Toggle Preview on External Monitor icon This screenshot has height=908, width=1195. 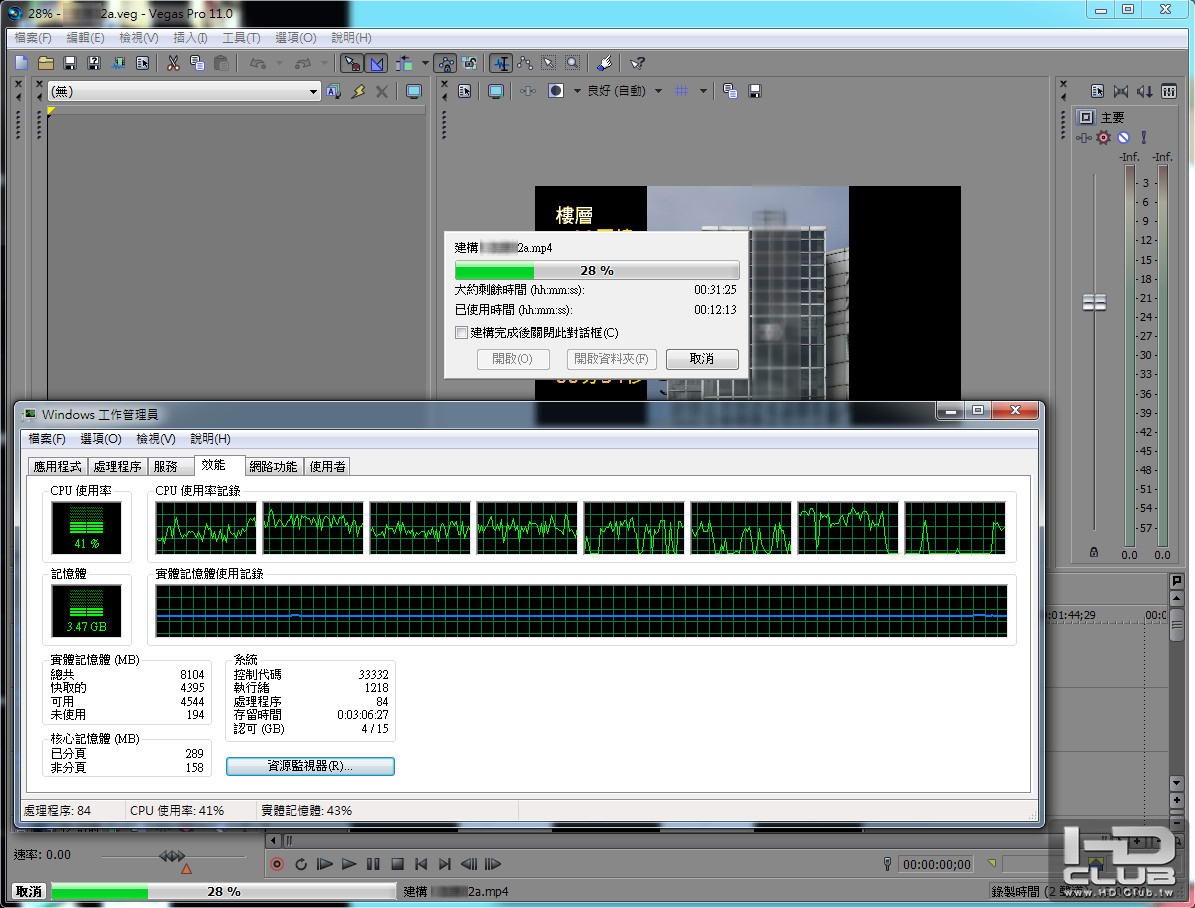(495, 91)
